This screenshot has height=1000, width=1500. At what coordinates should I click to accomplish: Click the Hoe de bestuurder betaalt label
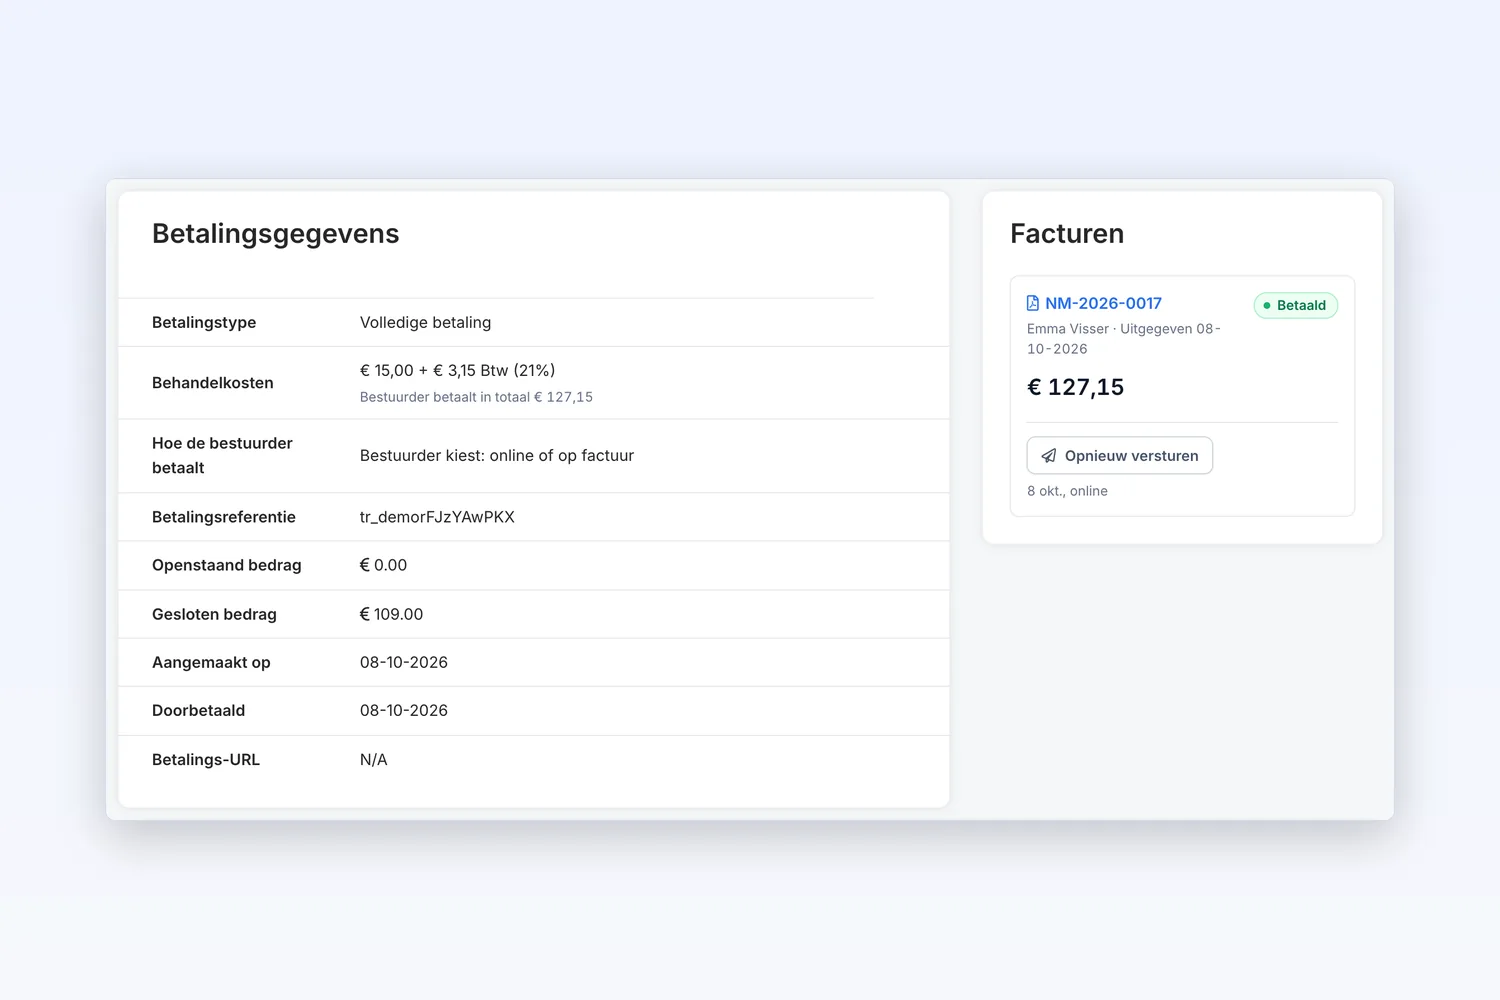[x=222, y=456]
